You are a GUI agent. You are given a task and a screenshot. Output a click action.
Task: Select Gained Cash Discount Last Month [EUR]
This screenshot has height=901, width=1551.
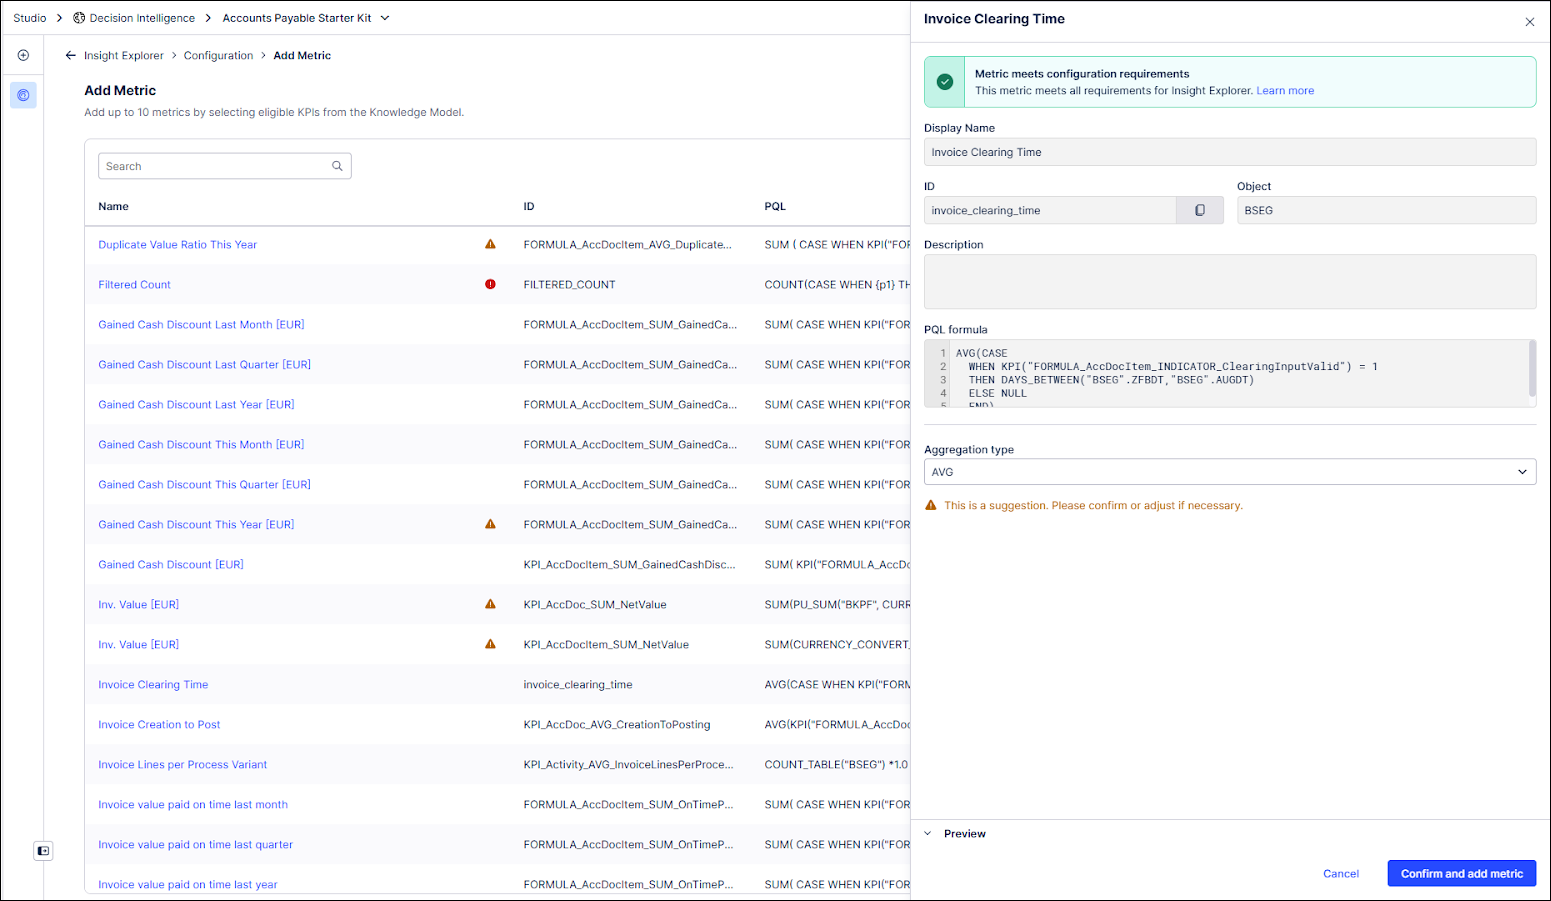(201, 324)
